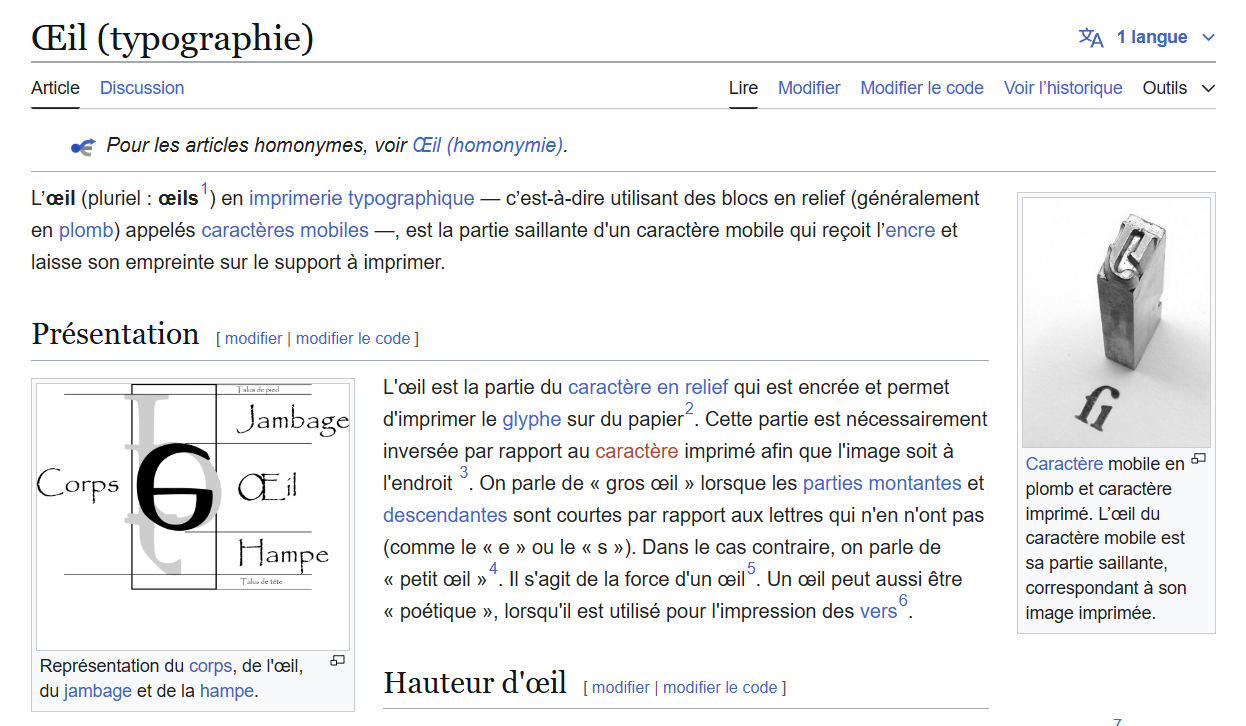Switch to the Article tab
This screenshot has width=1246, height=726.
tap(55, 88)
